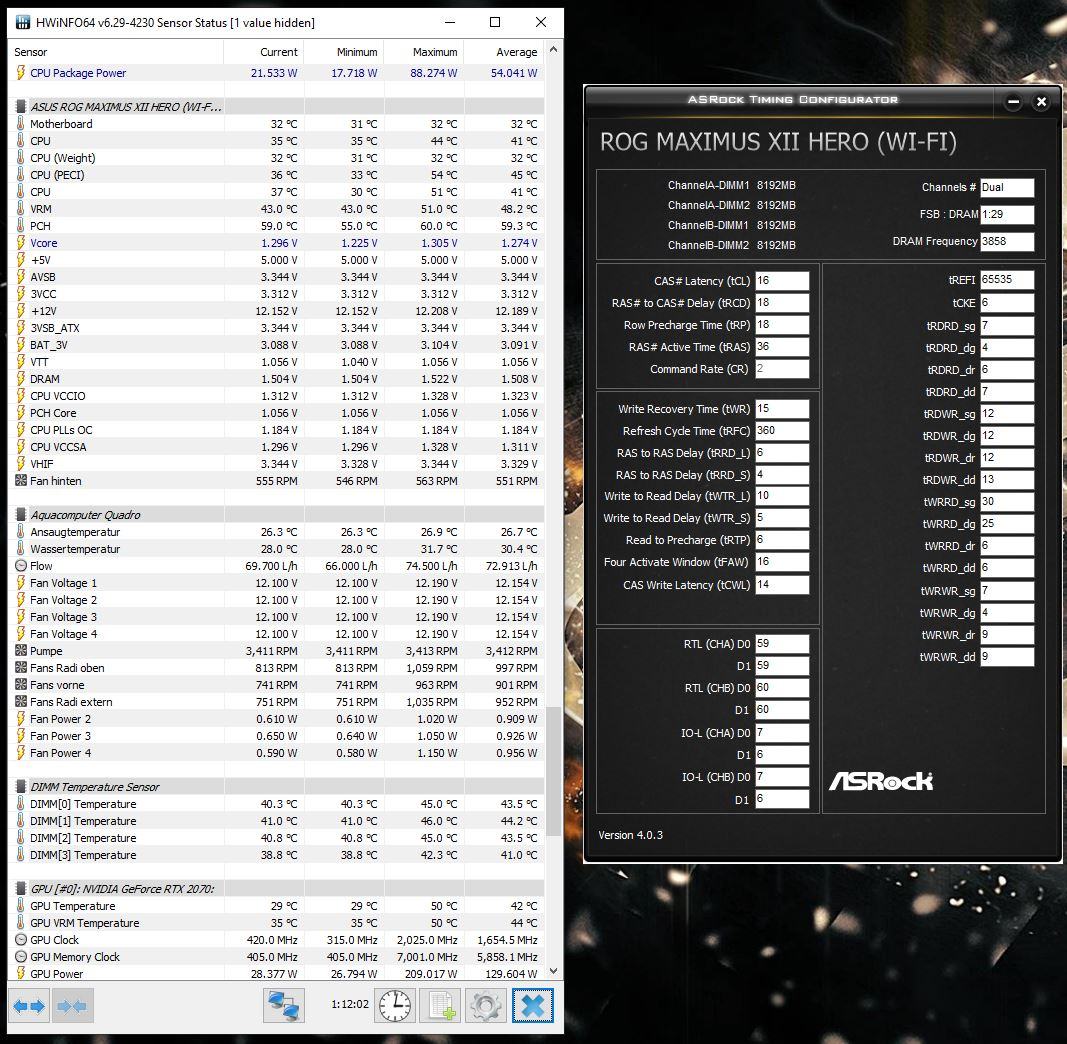This screenshot has width=1067, height=1044.
Task: Select the PCH temperature row
Action: coord(276,226)
